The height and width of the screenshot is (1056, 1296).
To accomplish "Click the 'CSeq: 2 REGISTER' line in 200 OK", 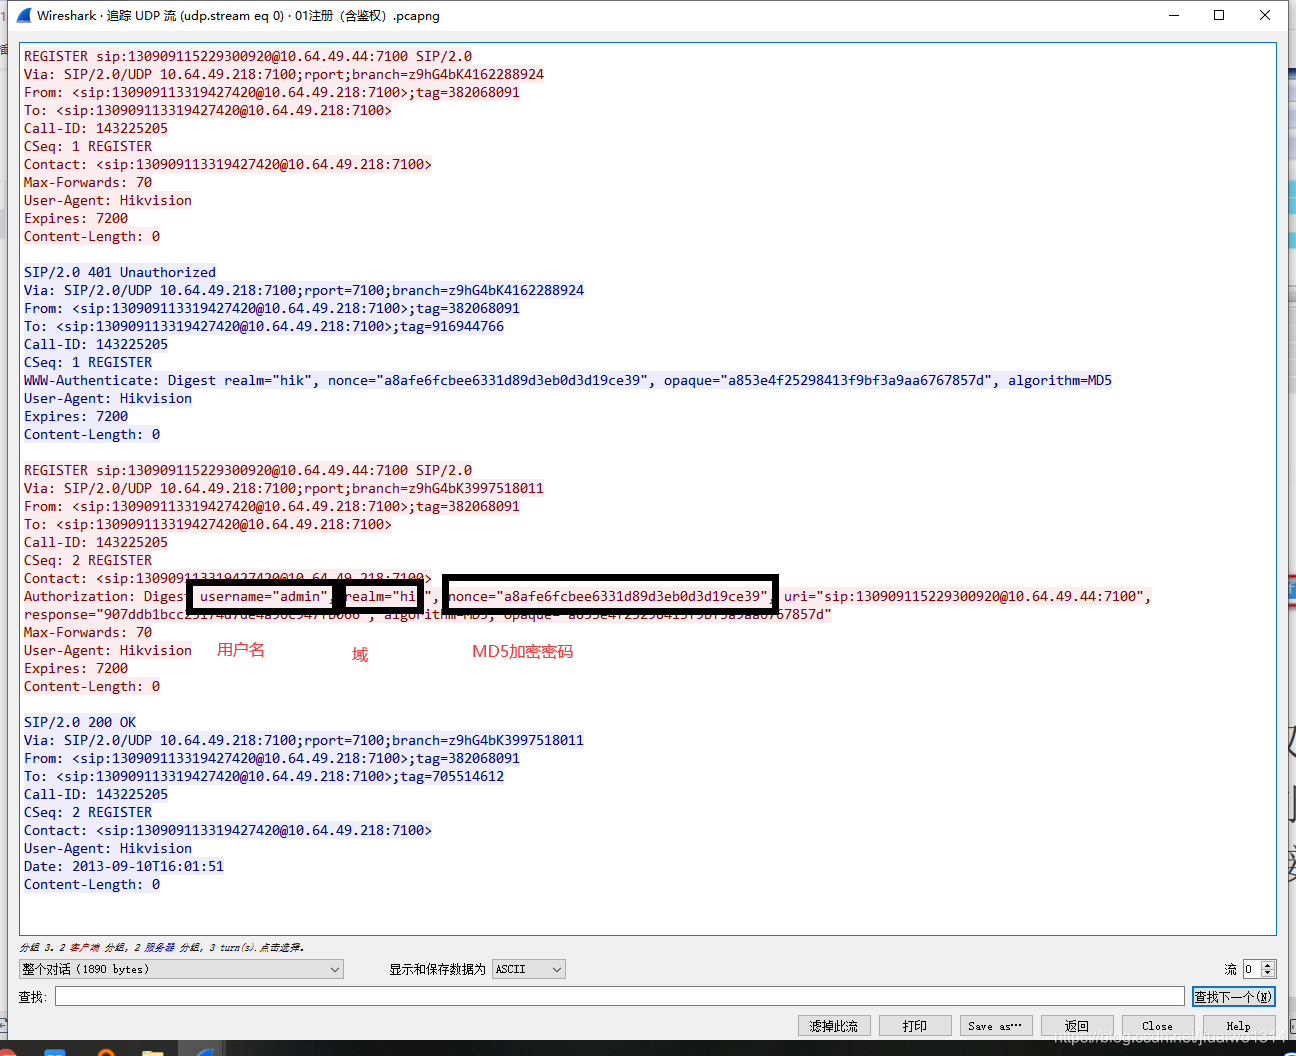I will point(88,812).
